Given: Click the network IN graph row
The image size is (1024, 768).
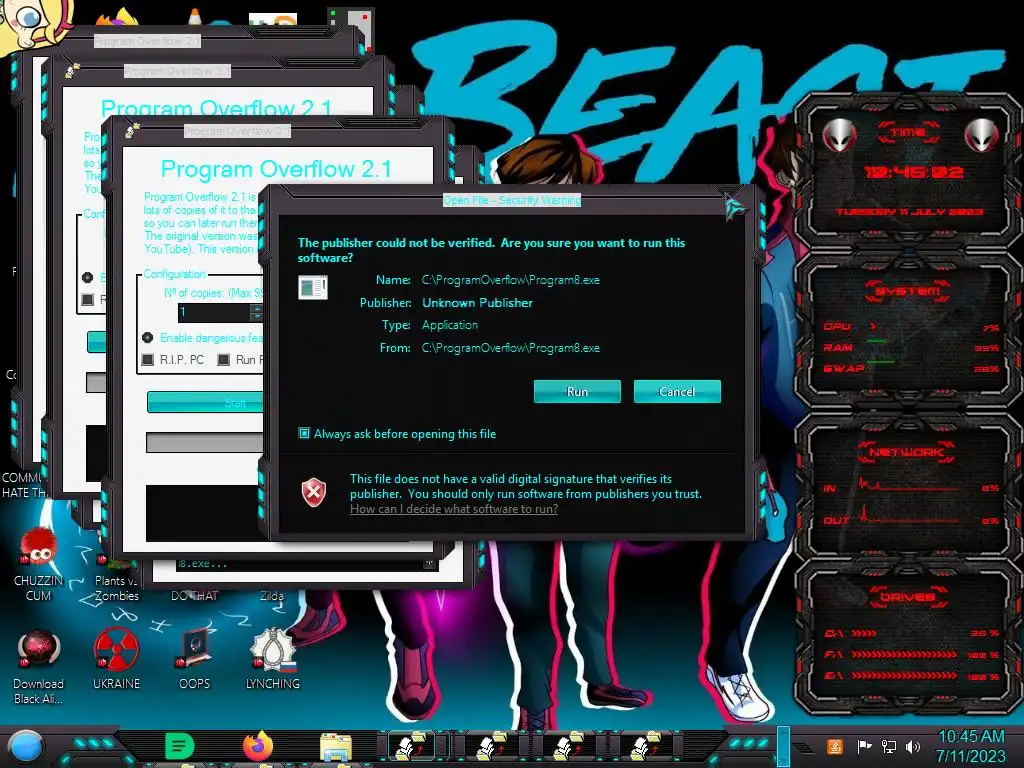Looking at the screenshot, I should (911, 487).
